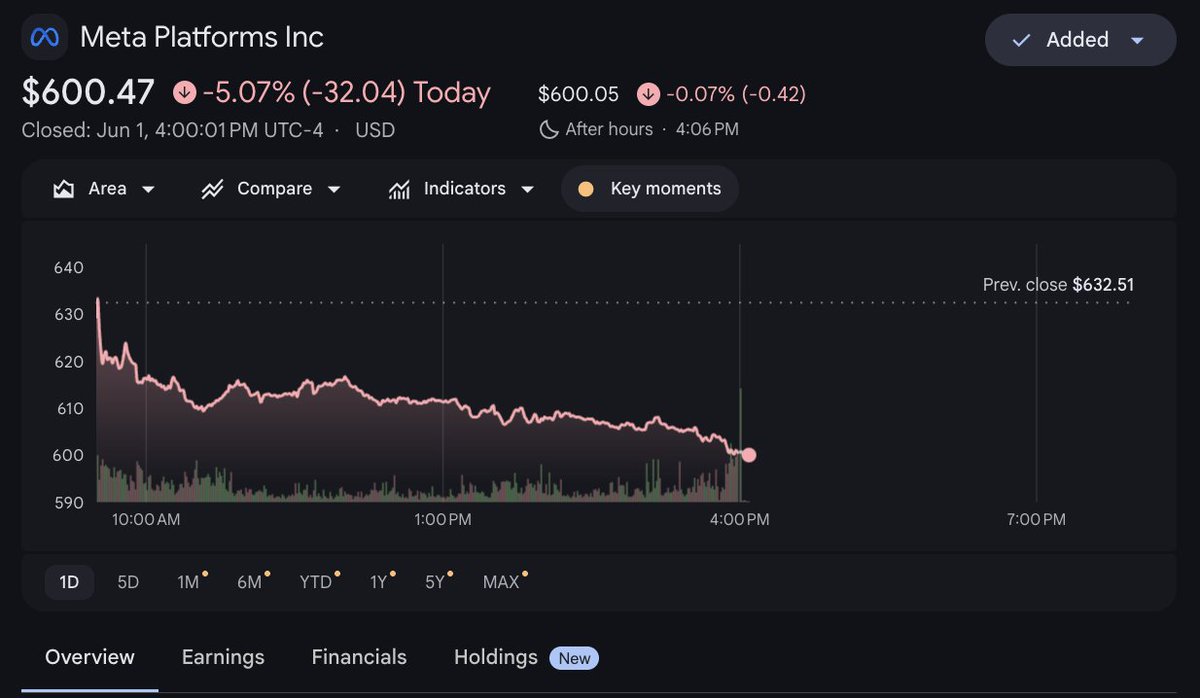
Task: Click the New badge beside Holdings
Action: (x=575, y=658)
